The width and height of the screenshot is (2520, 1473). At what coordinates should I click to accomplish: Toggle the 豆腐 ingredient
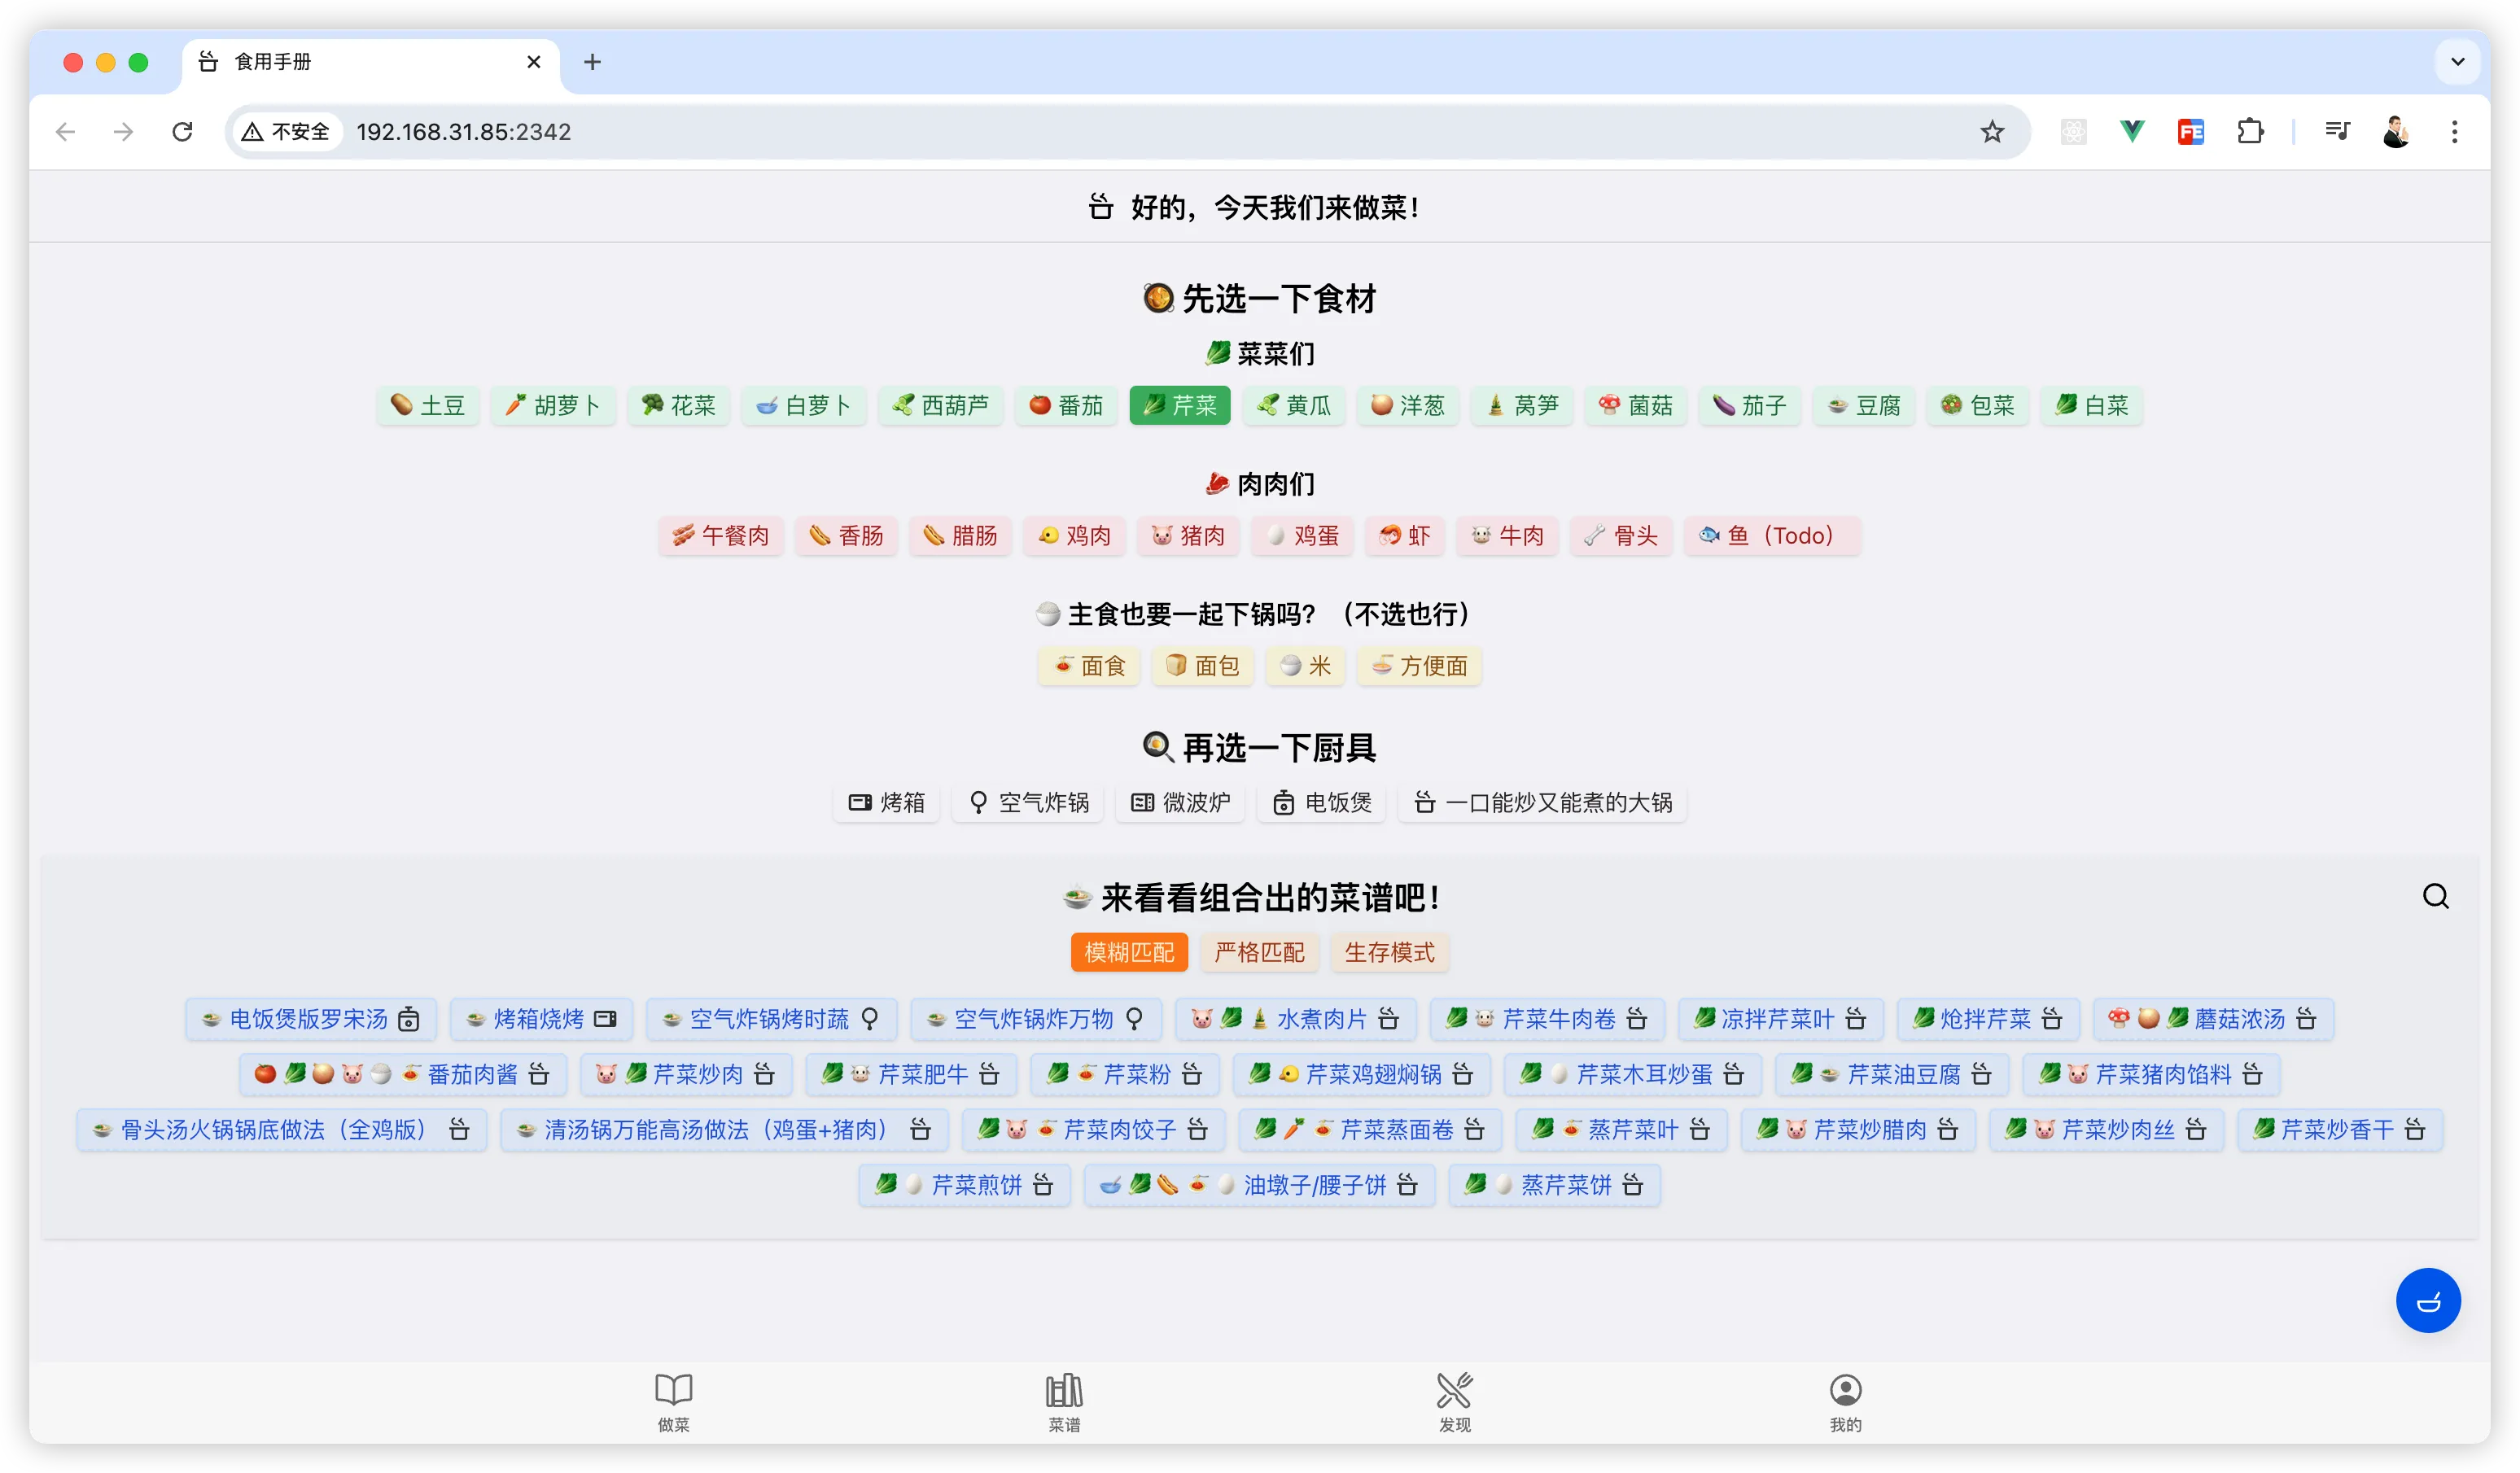pos(1864,405)
